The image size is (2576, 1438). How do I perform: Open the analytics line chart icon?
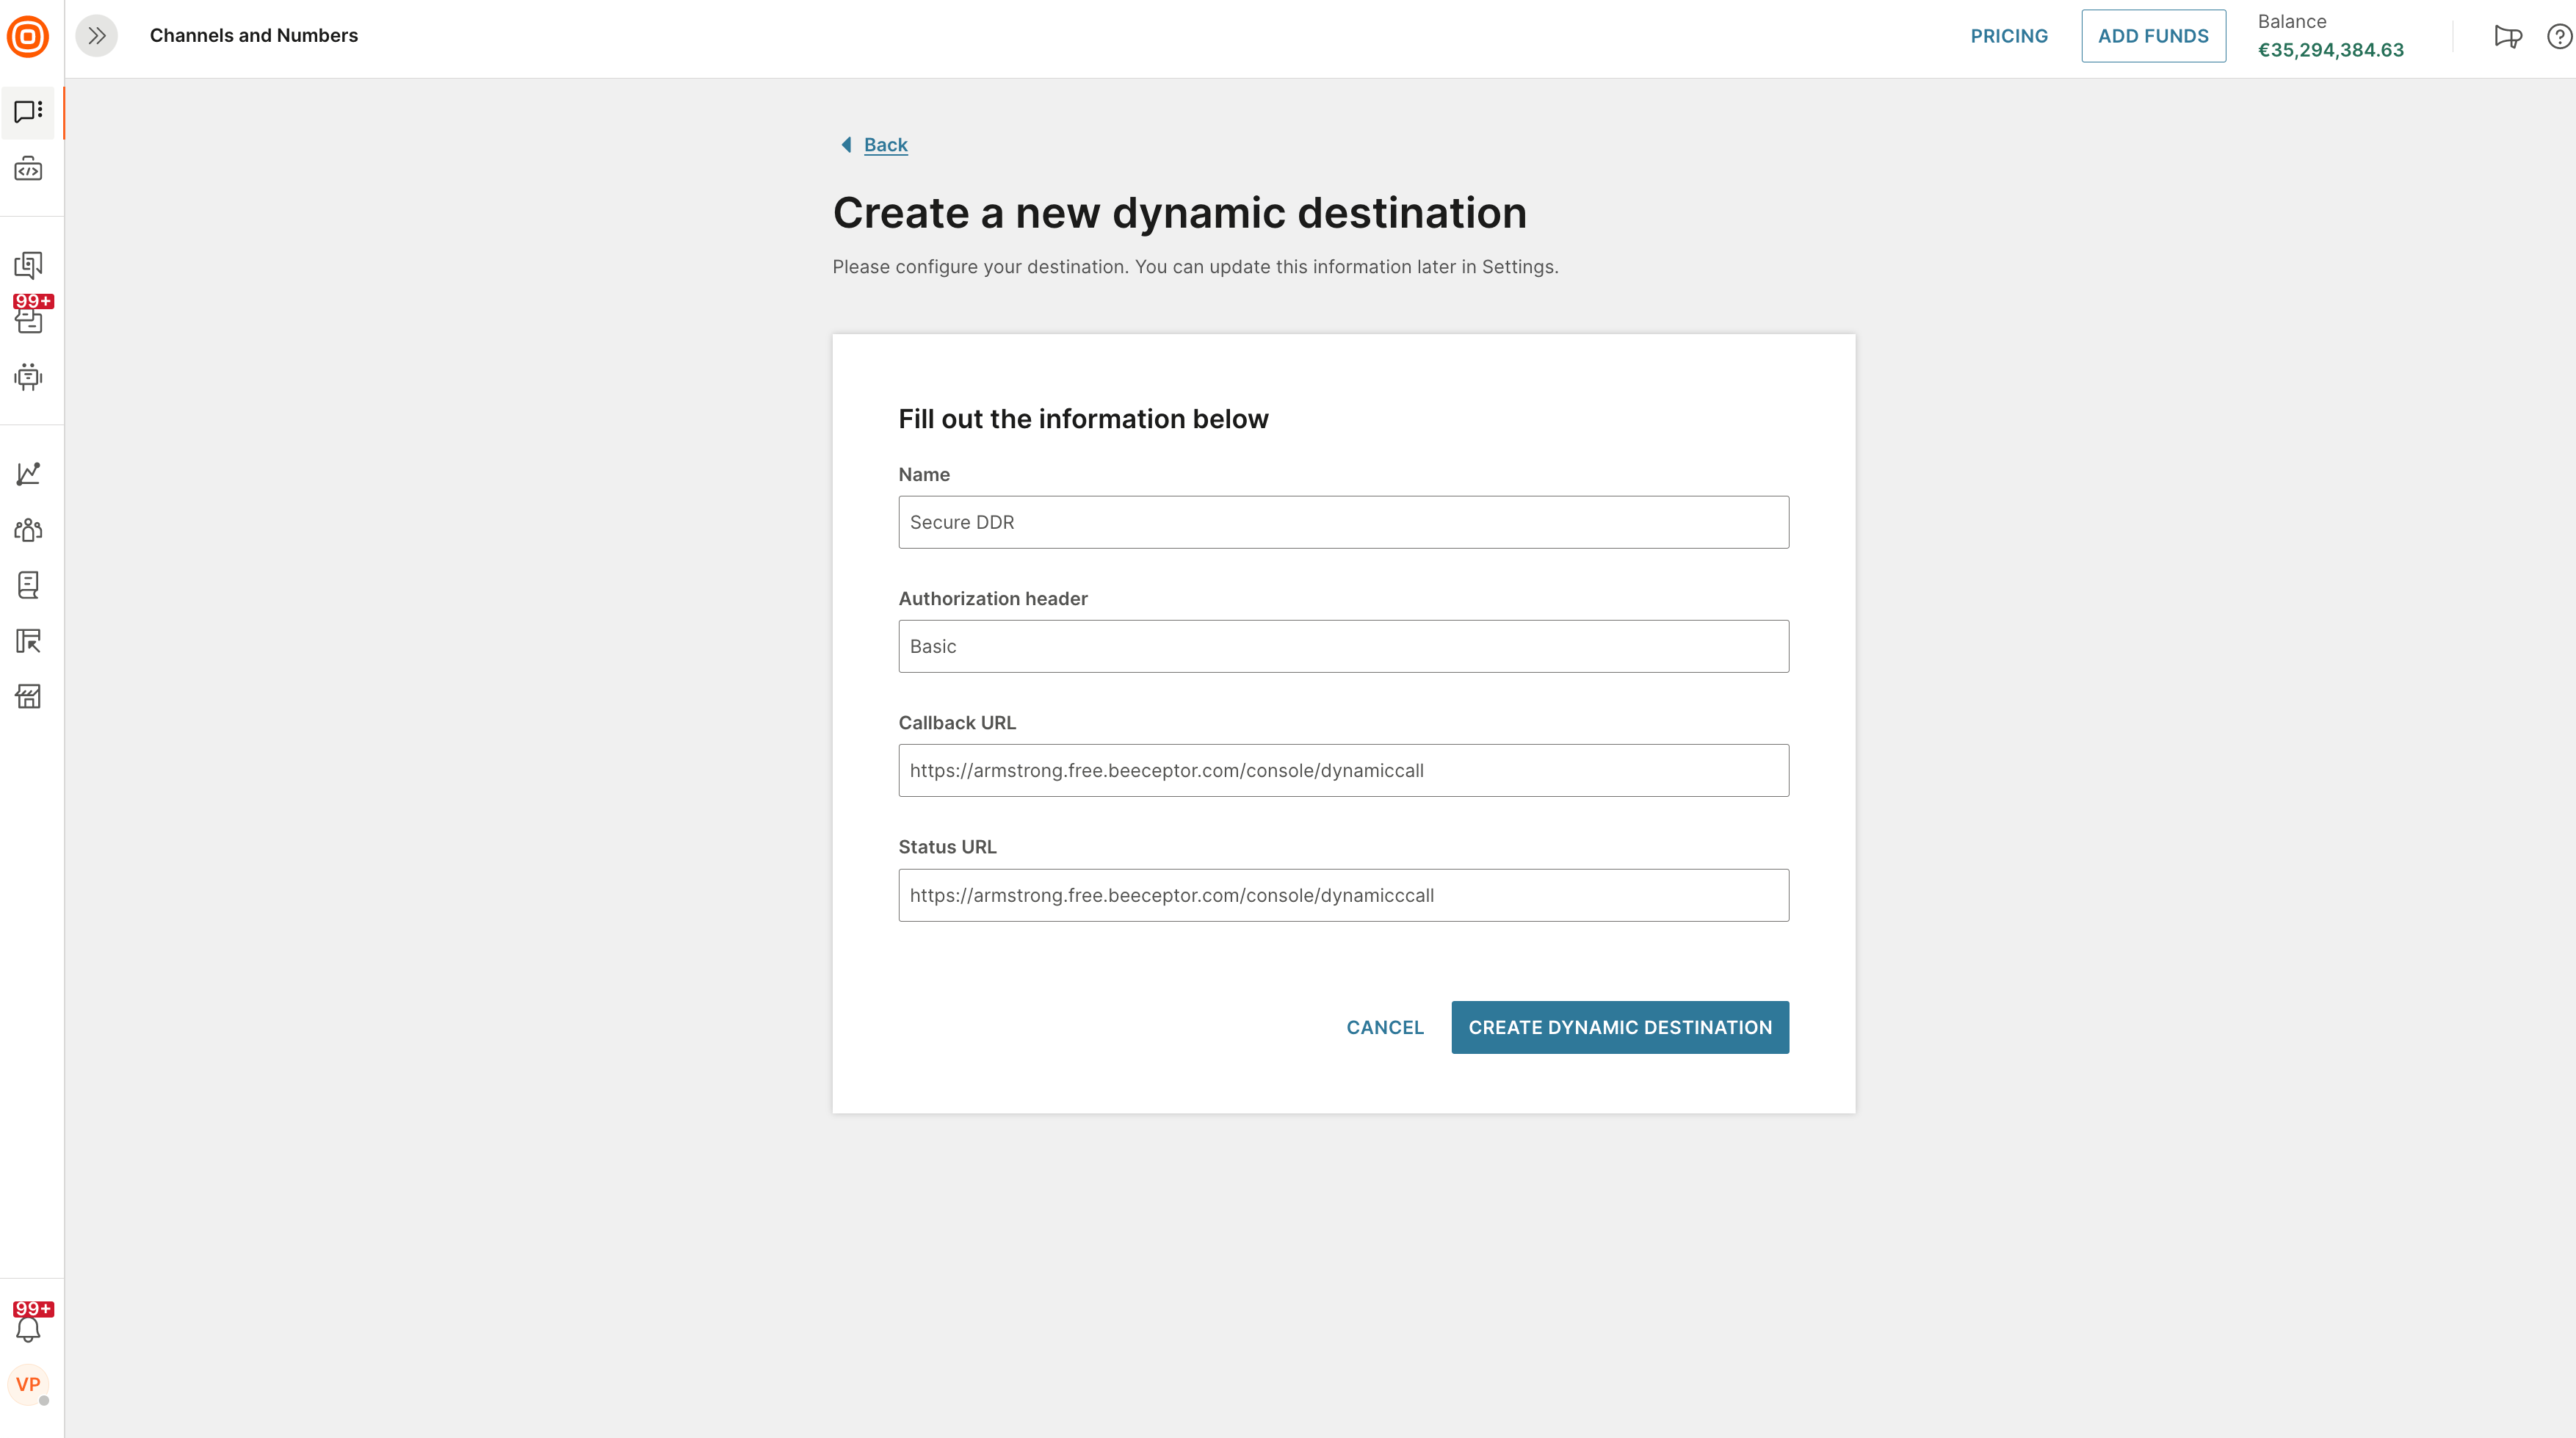[28, 473]
